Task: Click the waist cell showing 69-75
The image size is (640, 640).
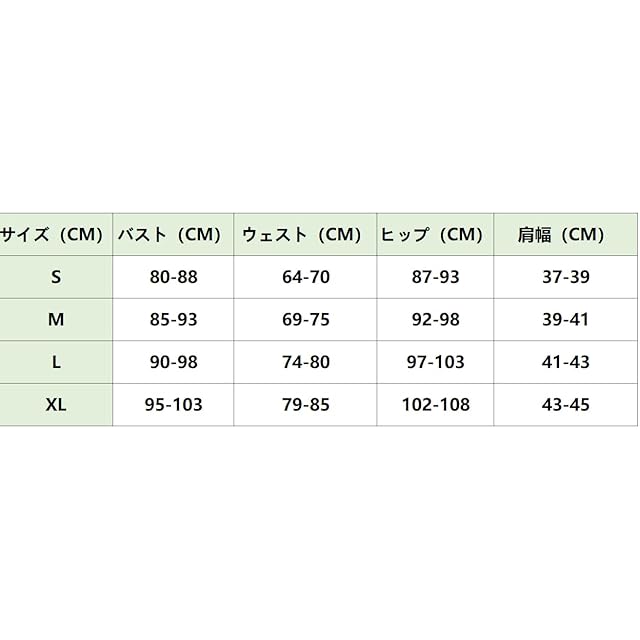Action: [306, 320]
